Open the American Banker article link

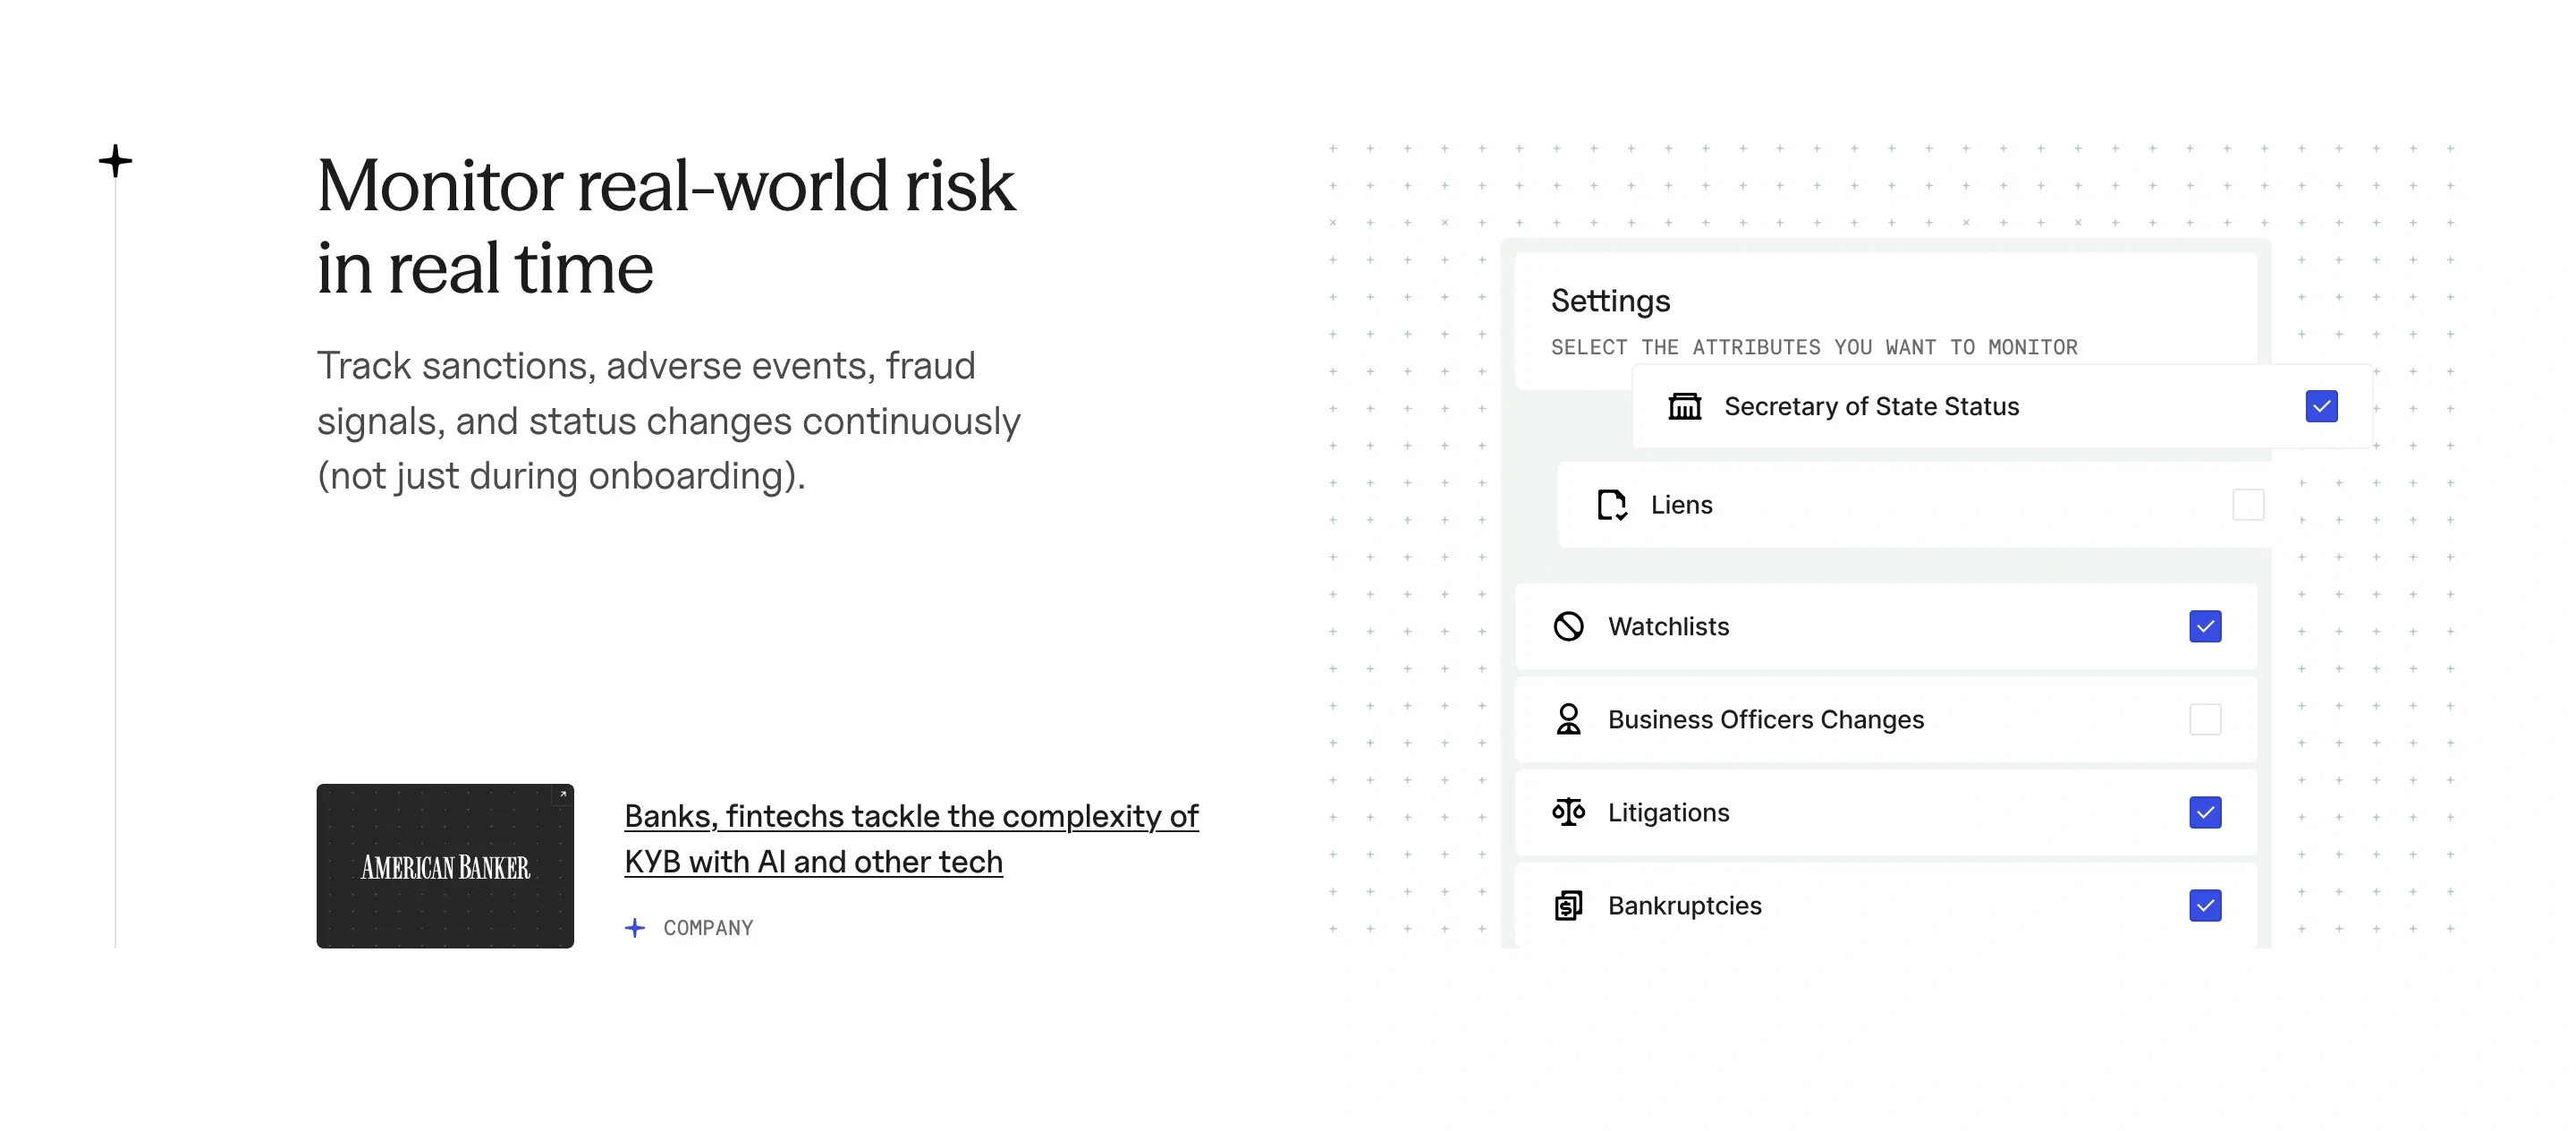coord(910,838)
